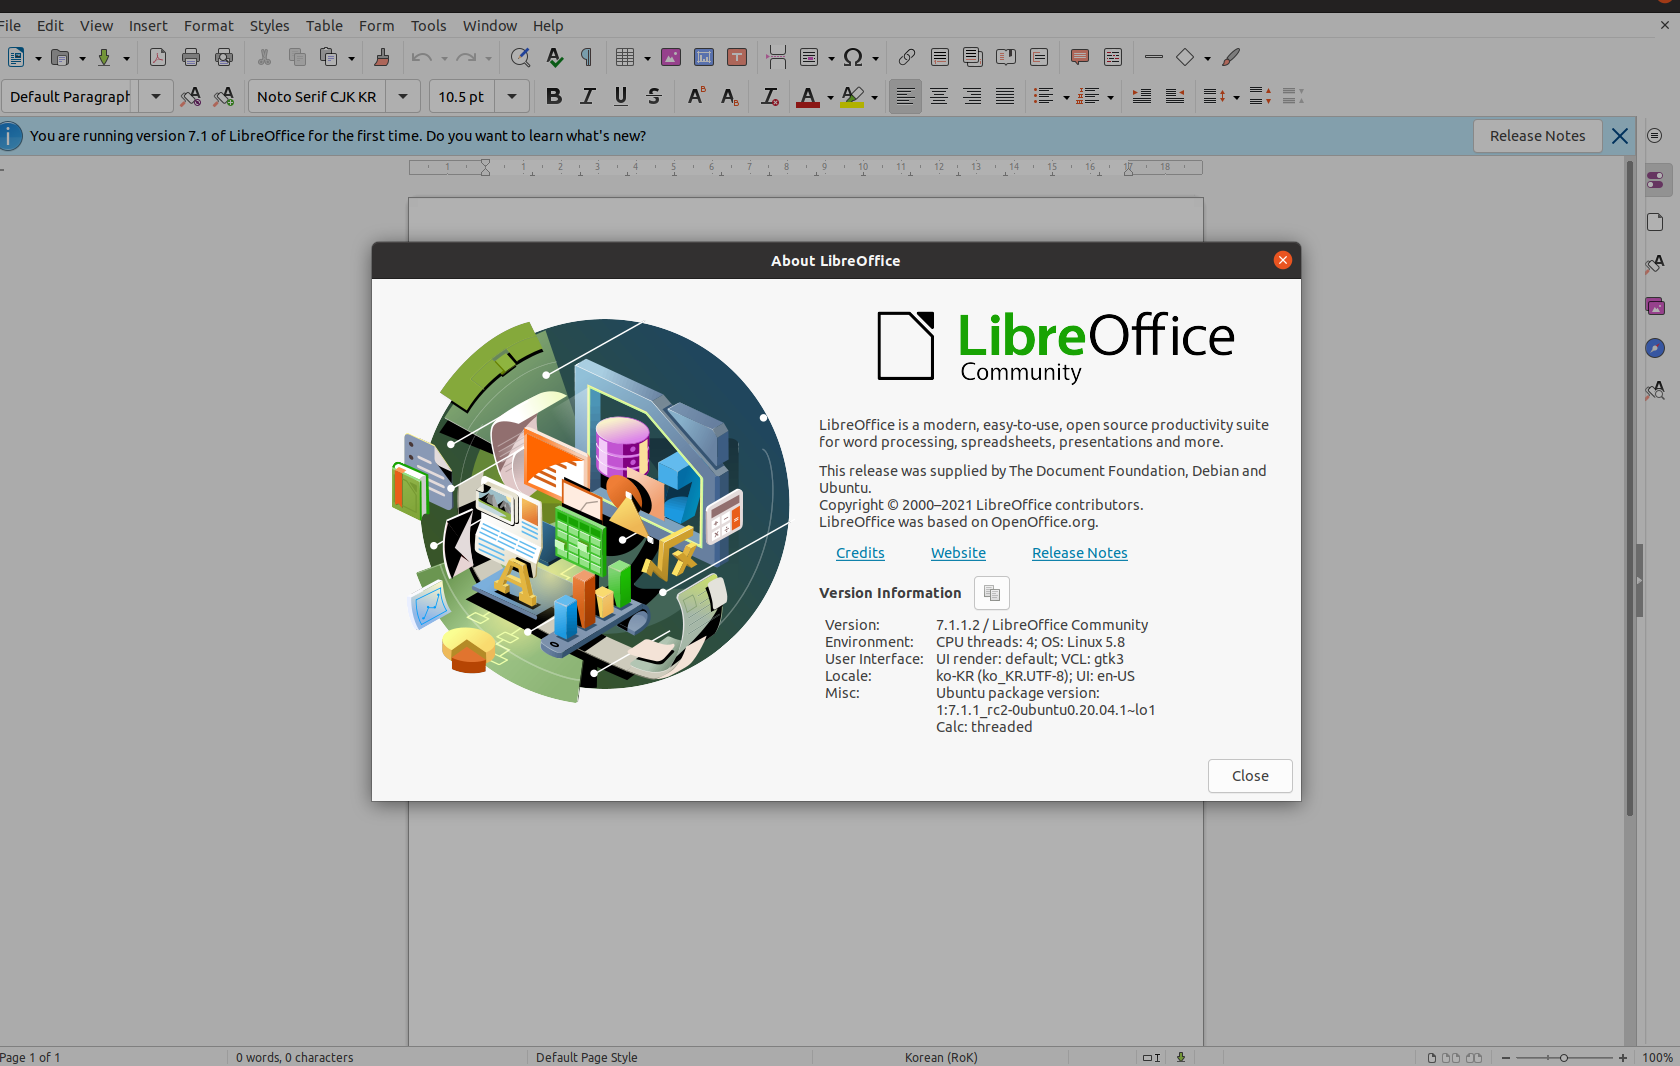Enable Align Right paragraph alignment
1680x1066 pixels.
click(971, 96)
